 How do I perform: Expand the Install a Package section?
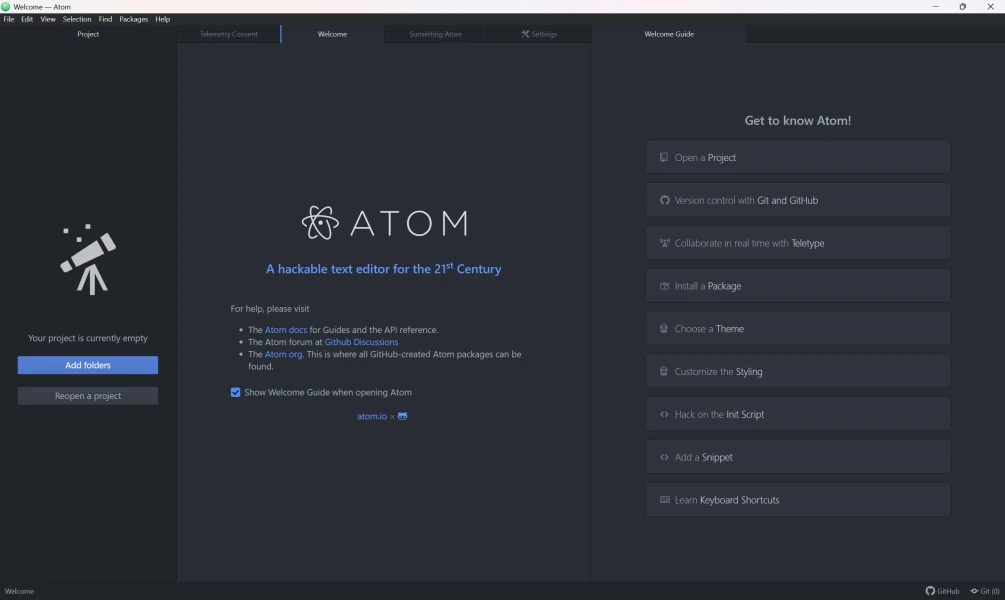coord(797,286)
